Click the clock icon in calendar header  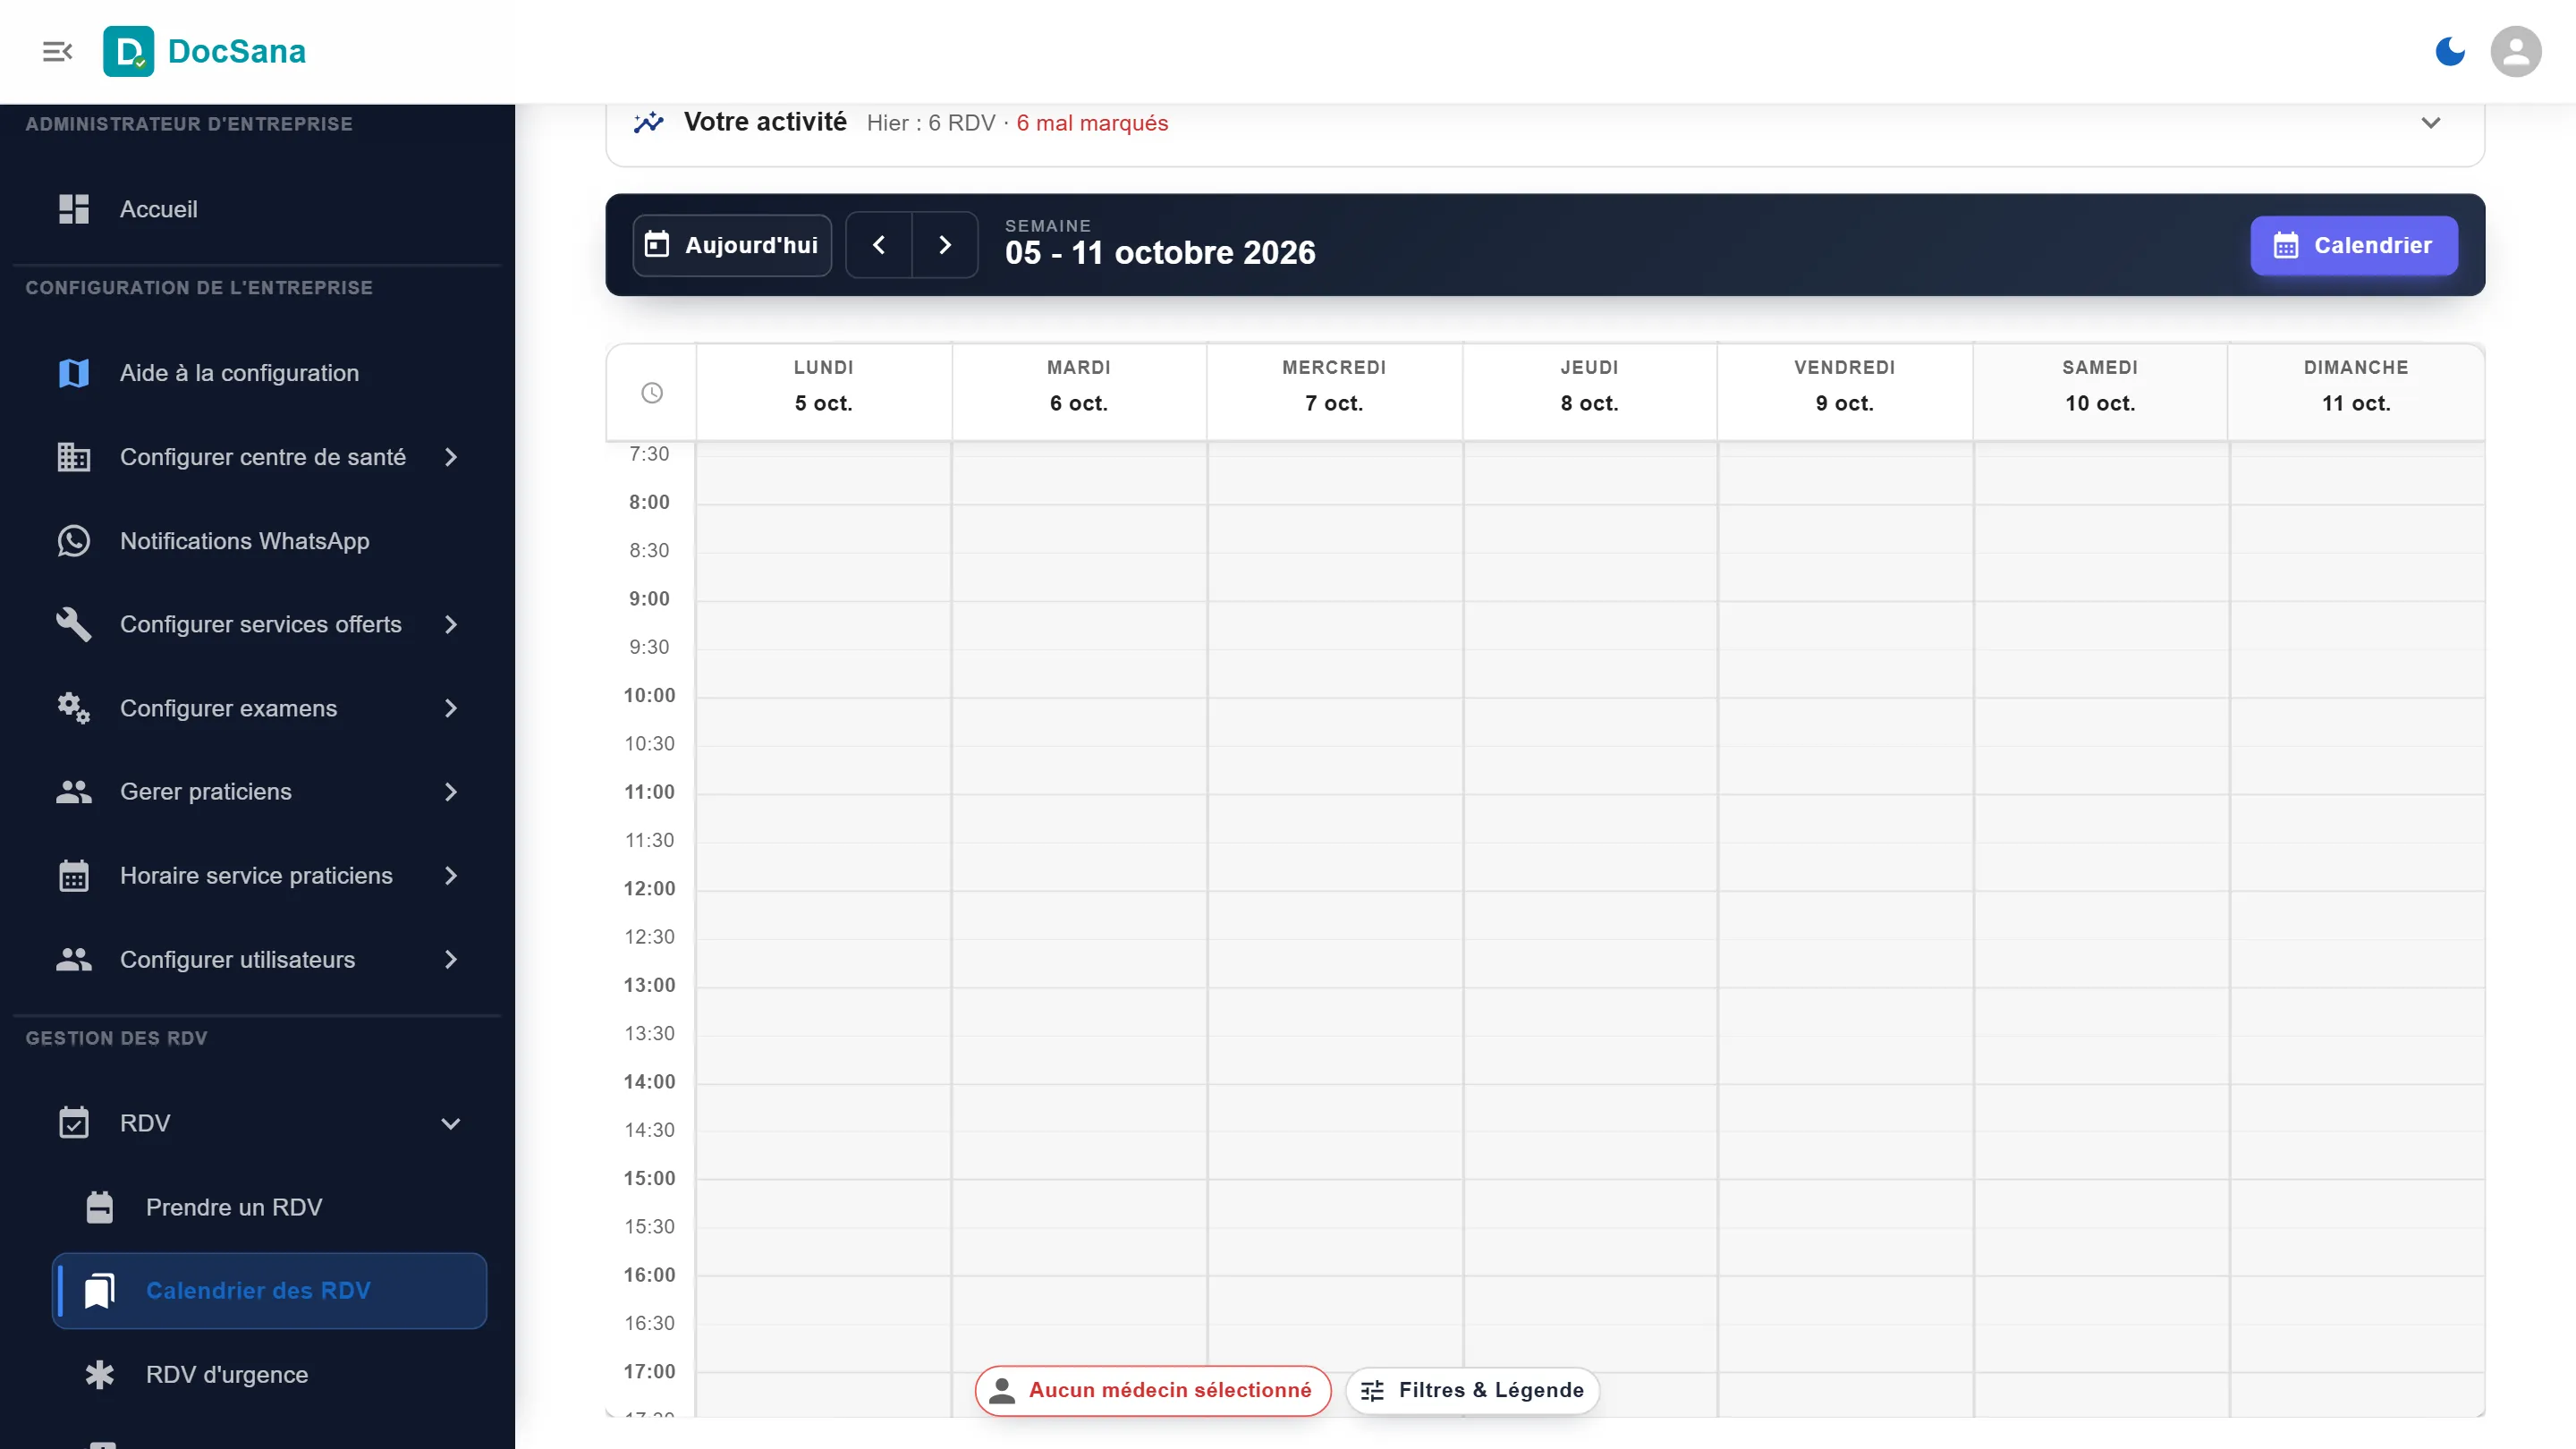pos(652,393)
